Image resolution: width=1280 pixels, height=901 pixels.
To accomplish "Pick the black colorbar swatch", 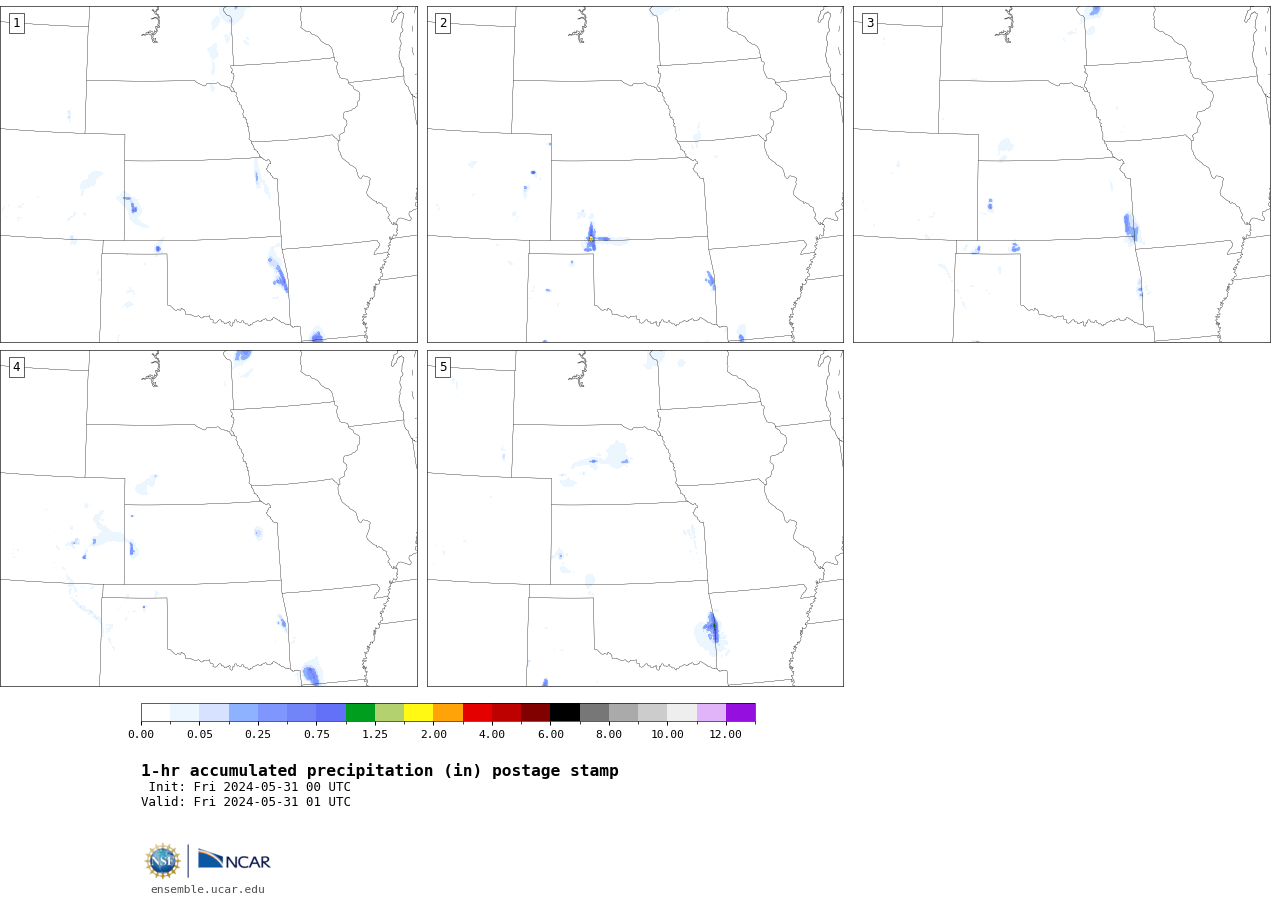I will [x=565, y=713].
